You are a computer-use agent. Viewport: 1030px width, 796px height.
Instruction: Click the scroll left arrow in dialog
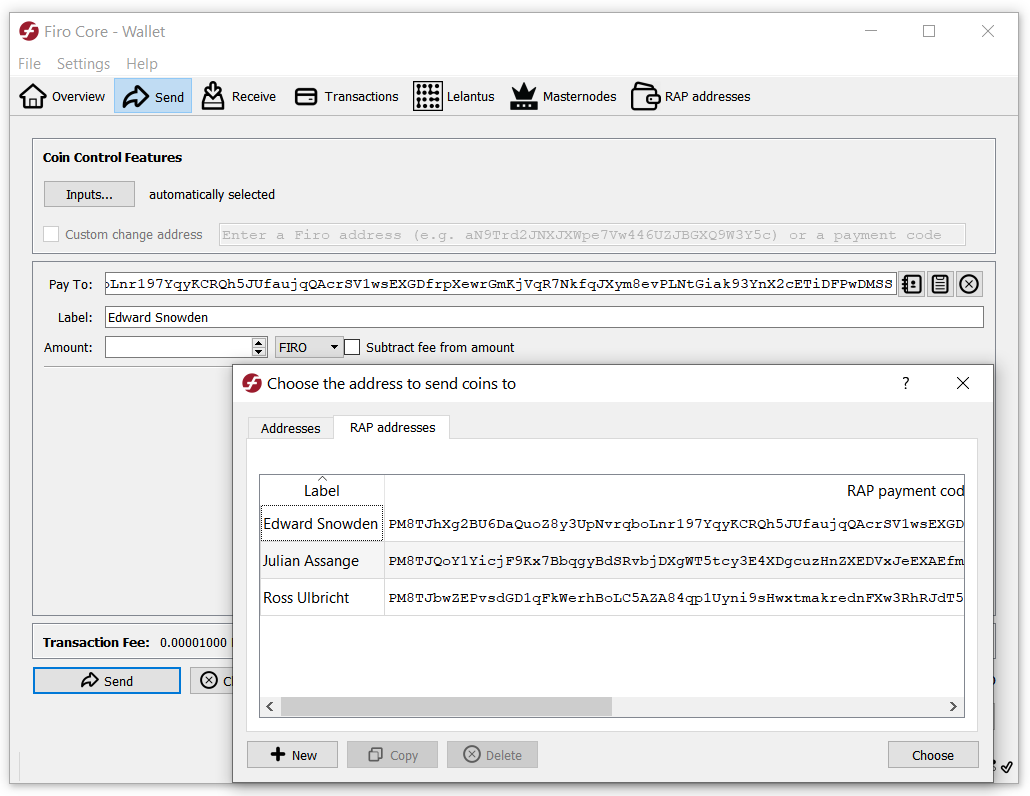point(270,706)
